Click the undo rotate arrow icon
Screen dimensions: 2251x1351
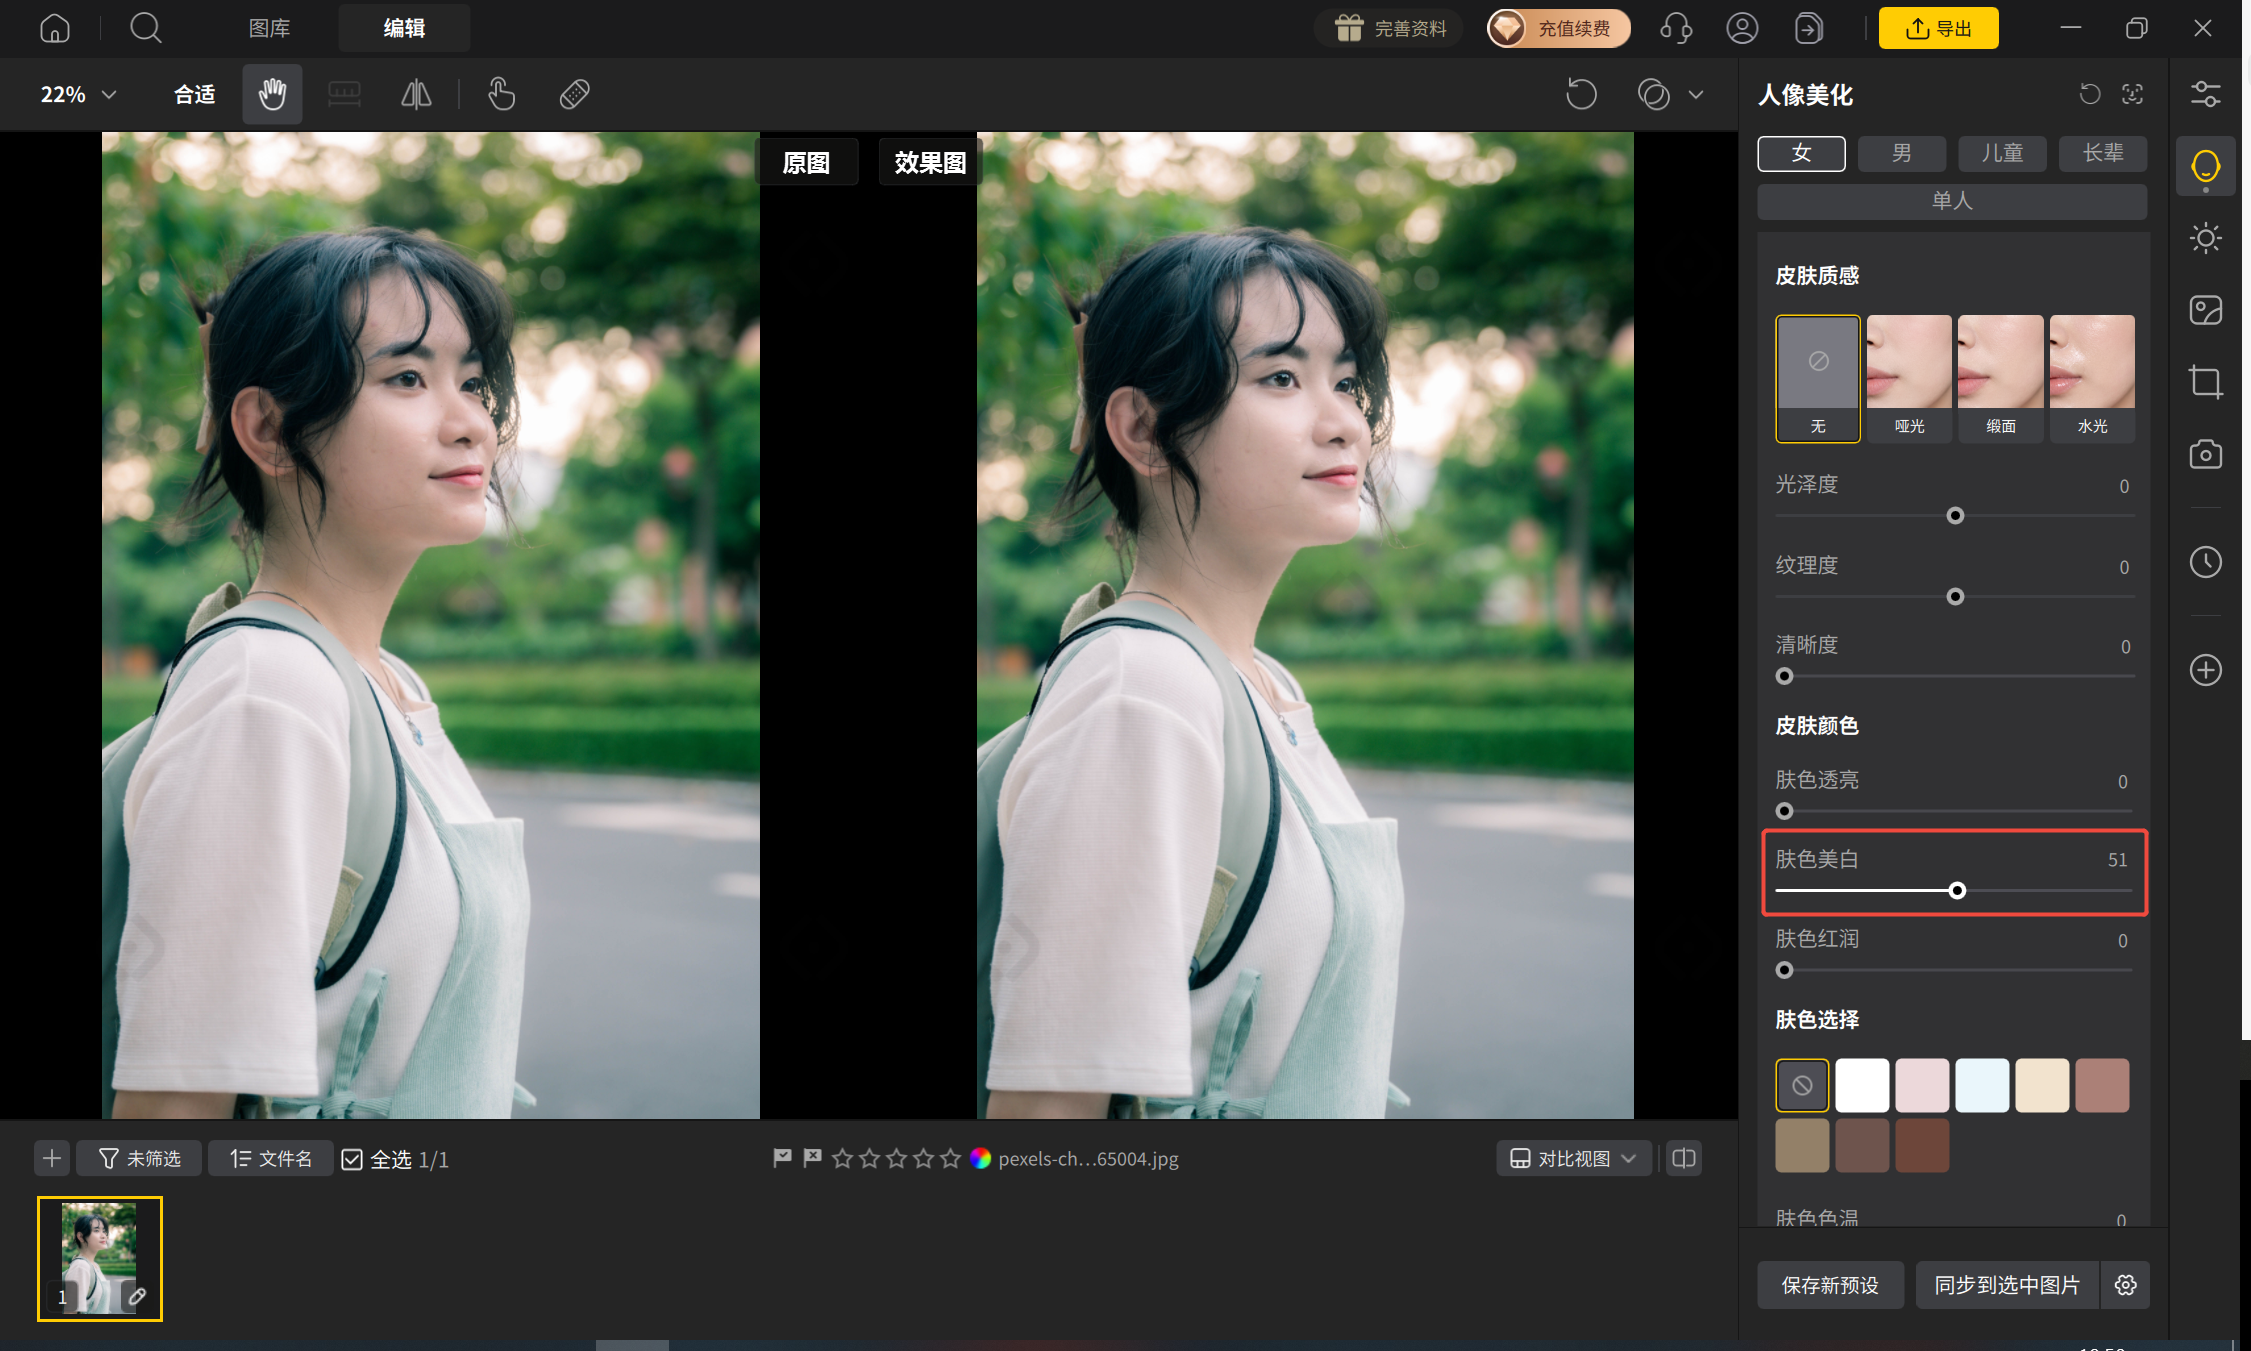[x=1581, y=94]
